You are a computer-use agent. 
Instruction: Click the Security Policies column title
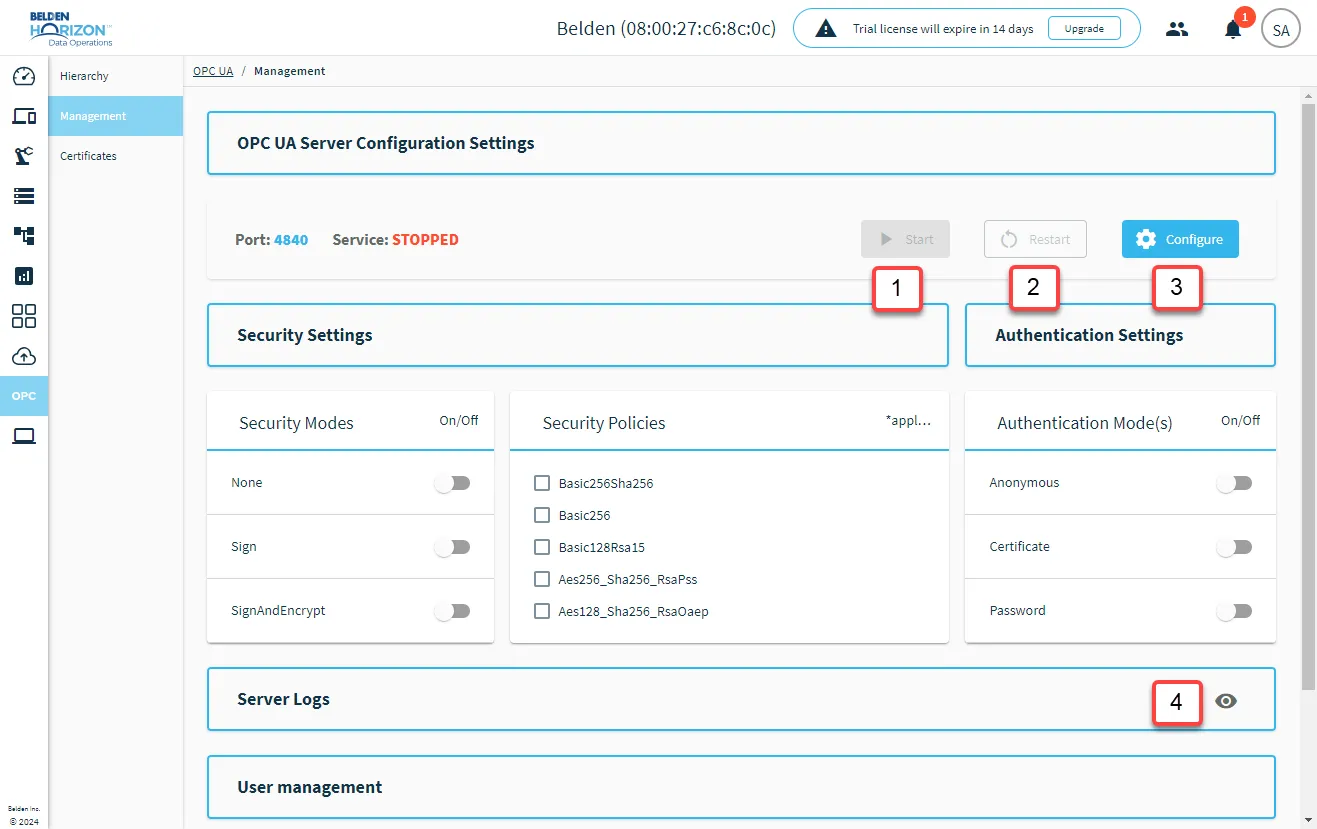(604, 423)
